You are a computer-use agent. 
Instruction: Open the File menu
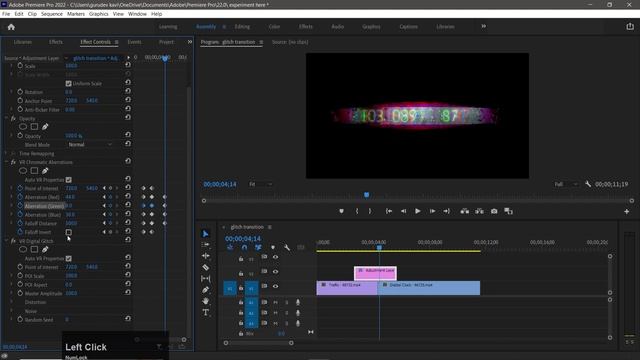pyautogui.click(x=6, y=14)
